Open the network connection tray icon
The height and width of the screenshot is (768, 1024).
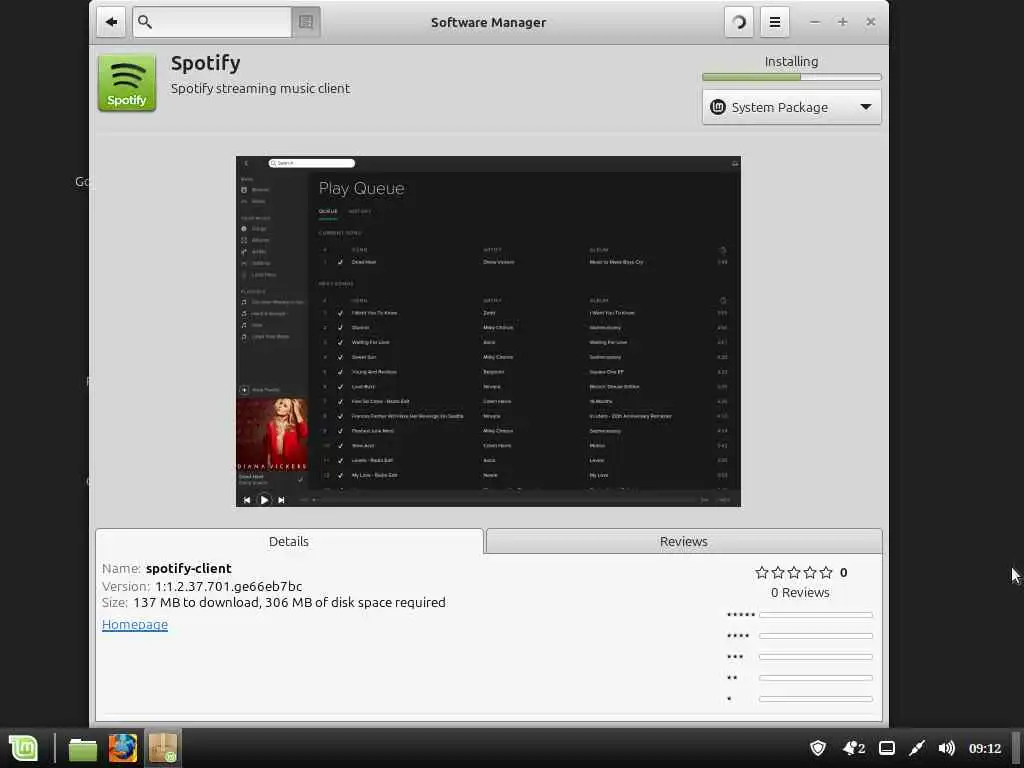pos(917,748)
